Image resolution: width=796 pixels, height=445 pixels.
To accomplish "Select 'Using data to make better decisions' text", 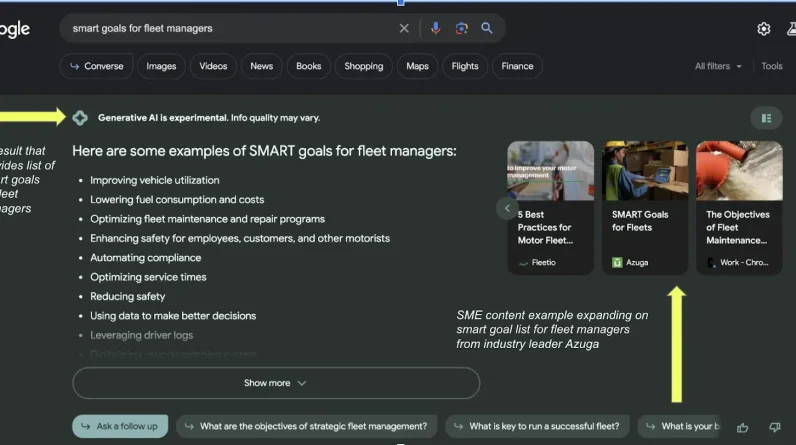I will pyautogui.click(x=173, y=316).
